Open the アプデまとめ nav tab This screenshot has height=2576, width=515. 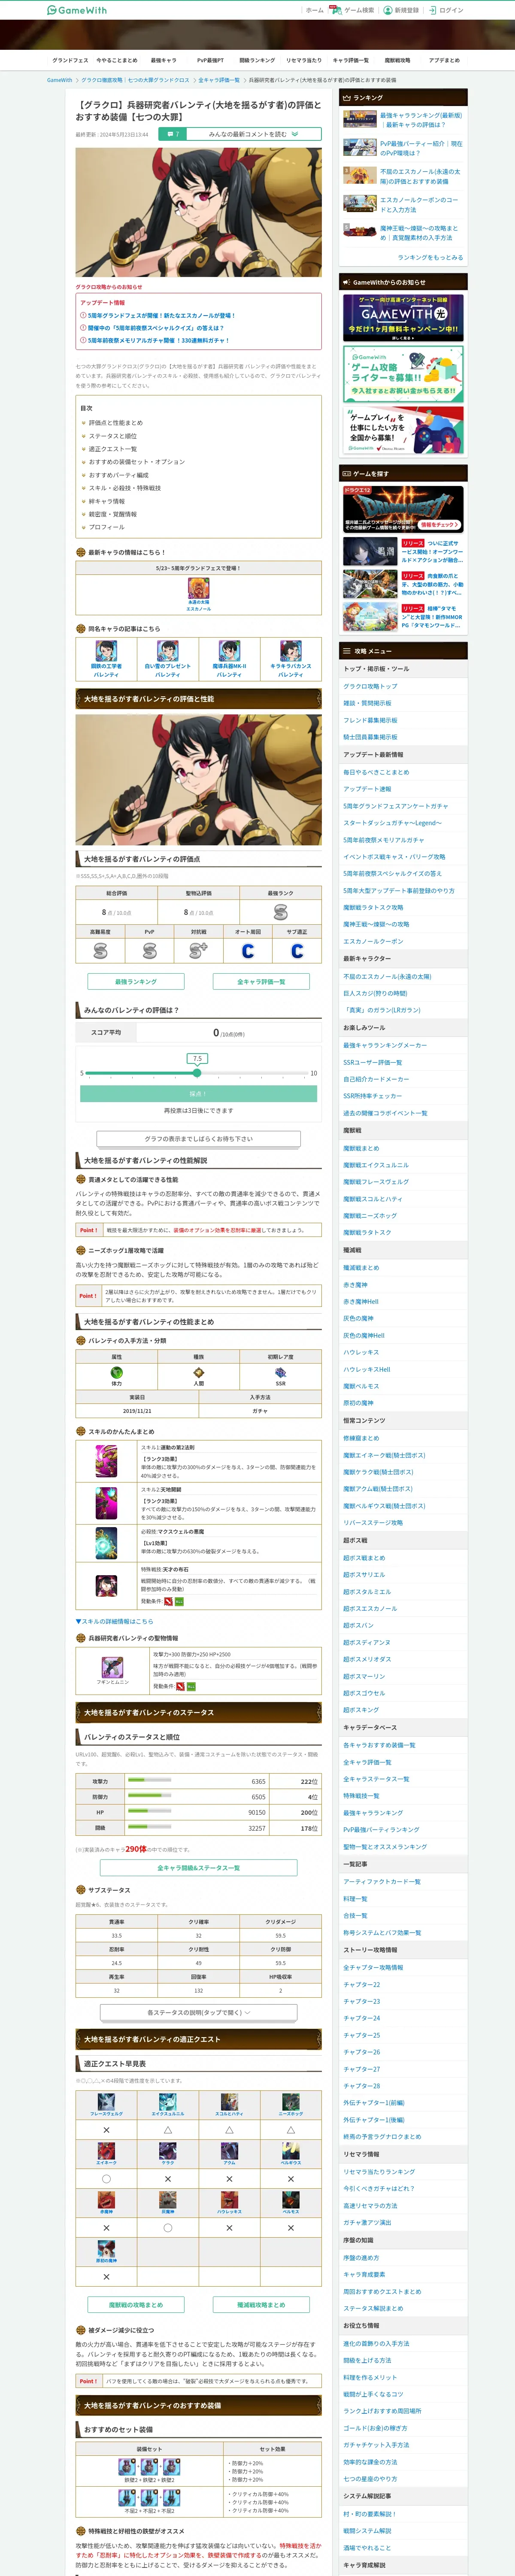coord(444,60)
